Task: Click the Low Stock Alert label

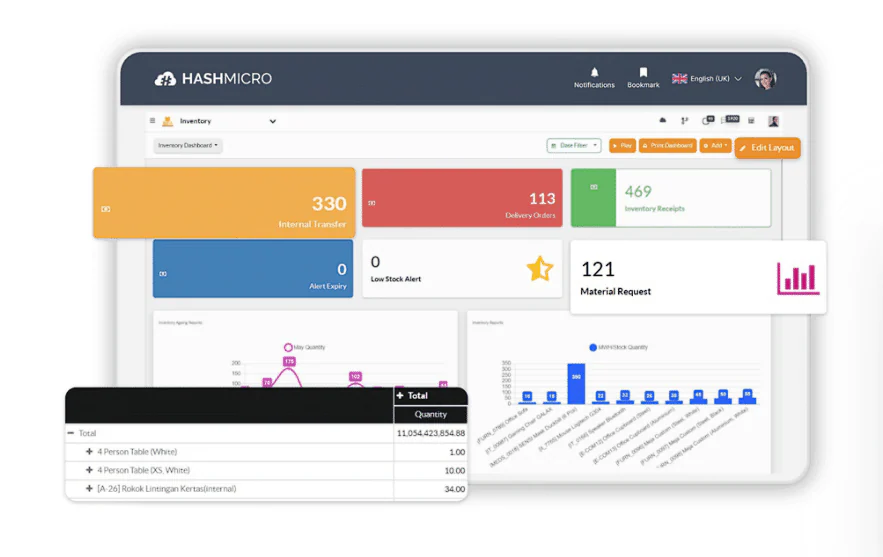Action: [395, 279]
